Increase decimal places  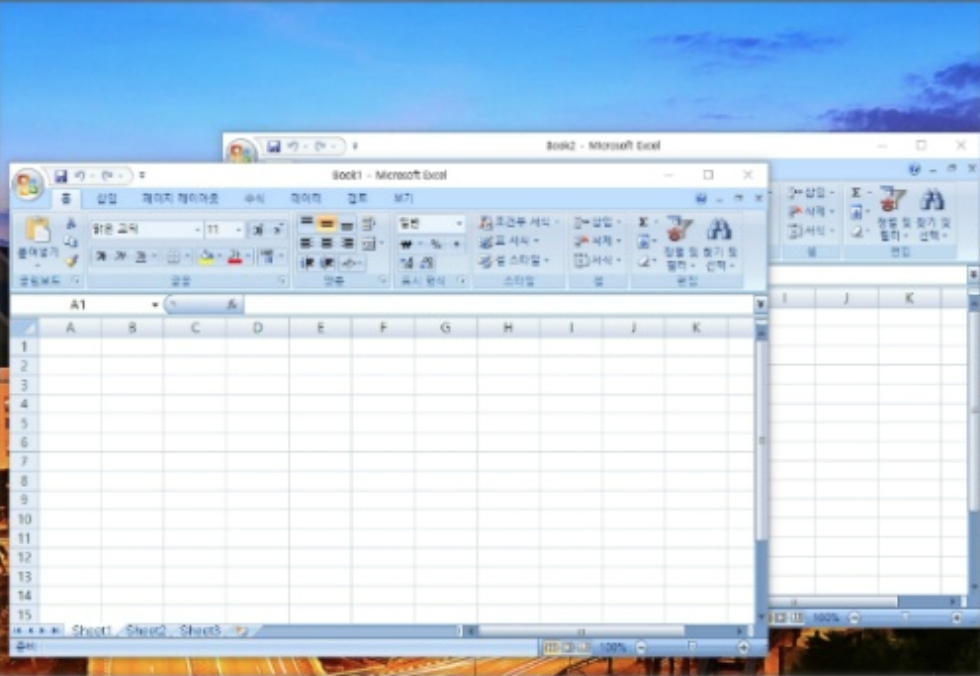(407, 262)
